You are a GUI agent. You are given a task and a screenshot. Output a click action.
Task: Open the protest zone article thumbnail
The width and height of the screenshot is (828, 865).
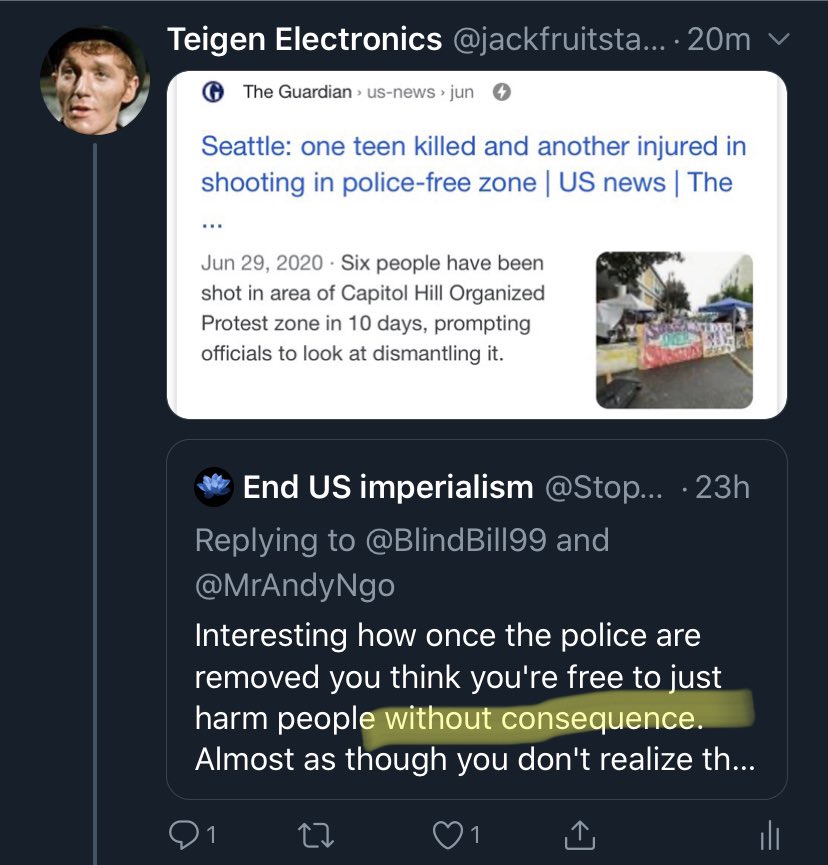pos(674,330)
